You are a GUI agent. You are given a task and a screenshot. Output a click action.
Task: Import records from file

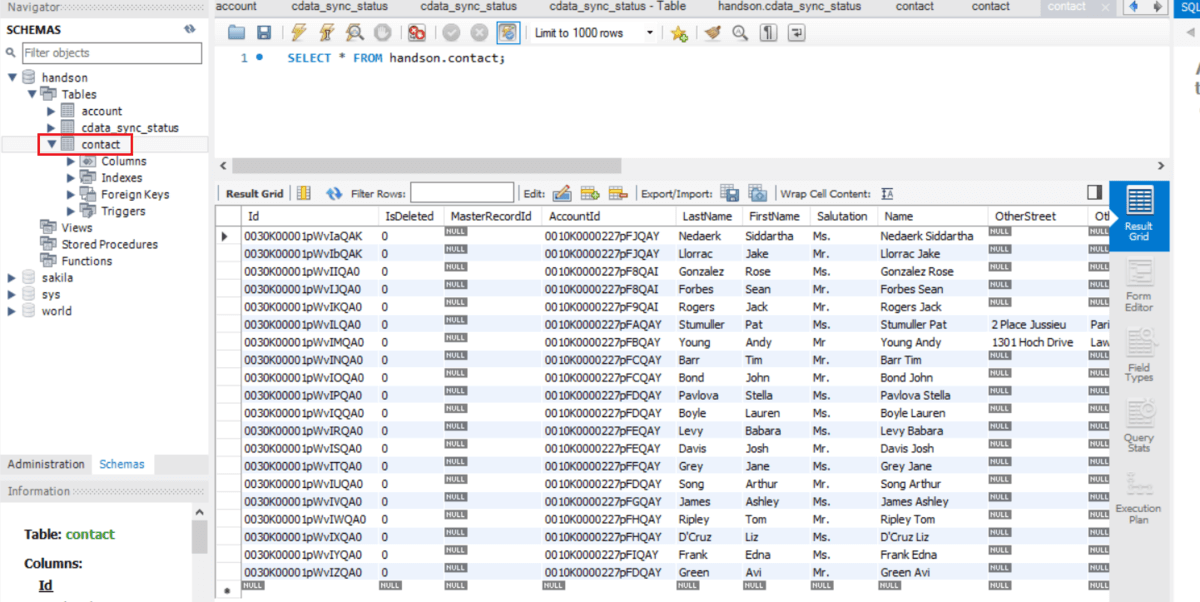point(758,193)
